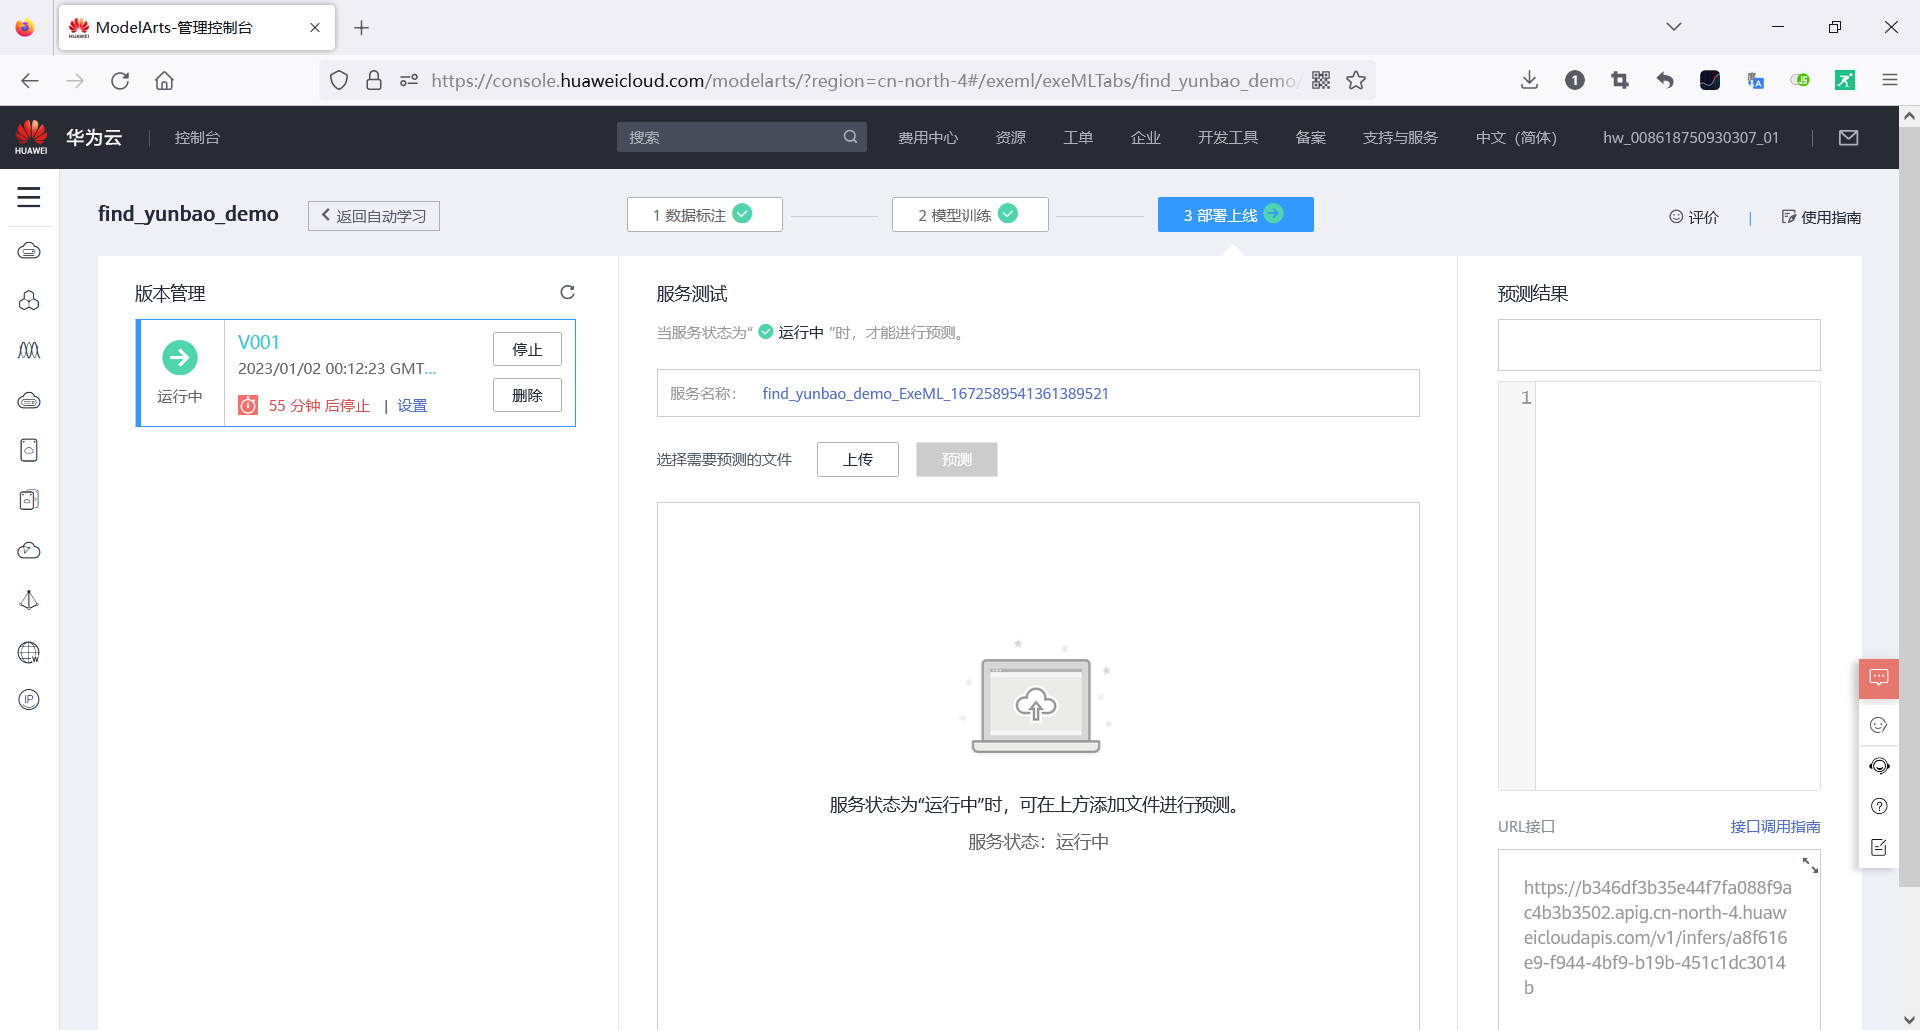Click the smiley satisfaction survey icon

pyautogui.click(x=1879, y=724)
